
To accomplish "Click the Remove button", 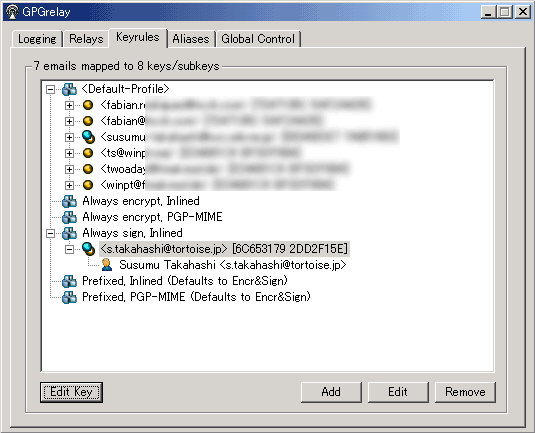I will 465,392.
